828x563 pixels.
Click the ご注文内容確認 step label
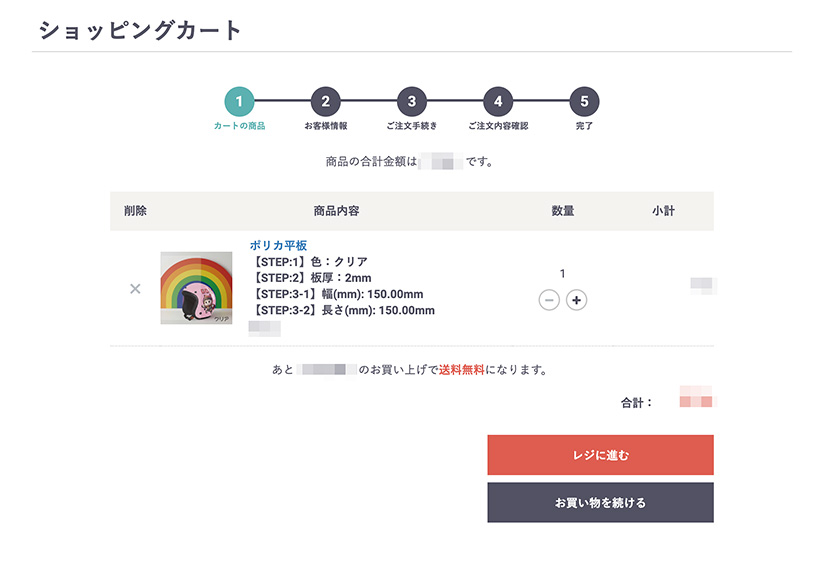click(498, 126)
